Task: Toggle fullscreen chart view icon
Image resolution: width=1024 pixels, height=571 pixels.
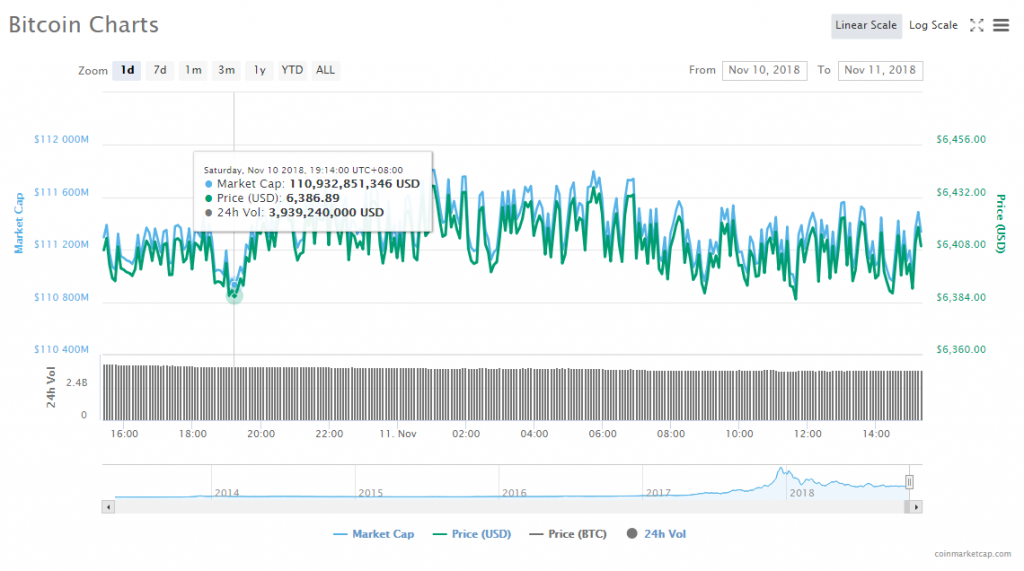Action: click(977, 26)
